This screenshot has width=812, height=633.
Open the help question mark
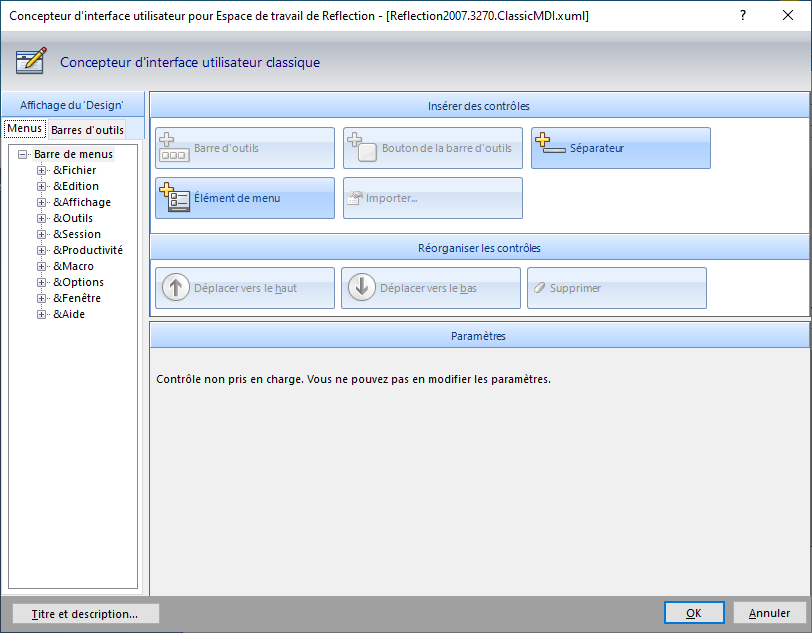click(x=743, y=16)
